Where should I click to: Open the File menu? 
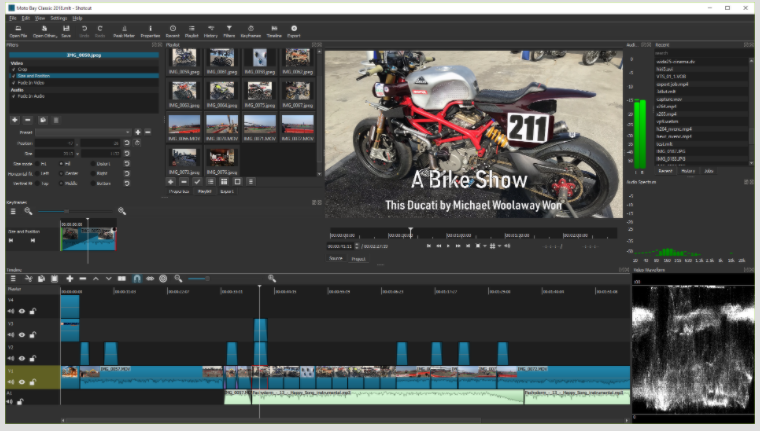pyautogui.click(x=13, y=18)
